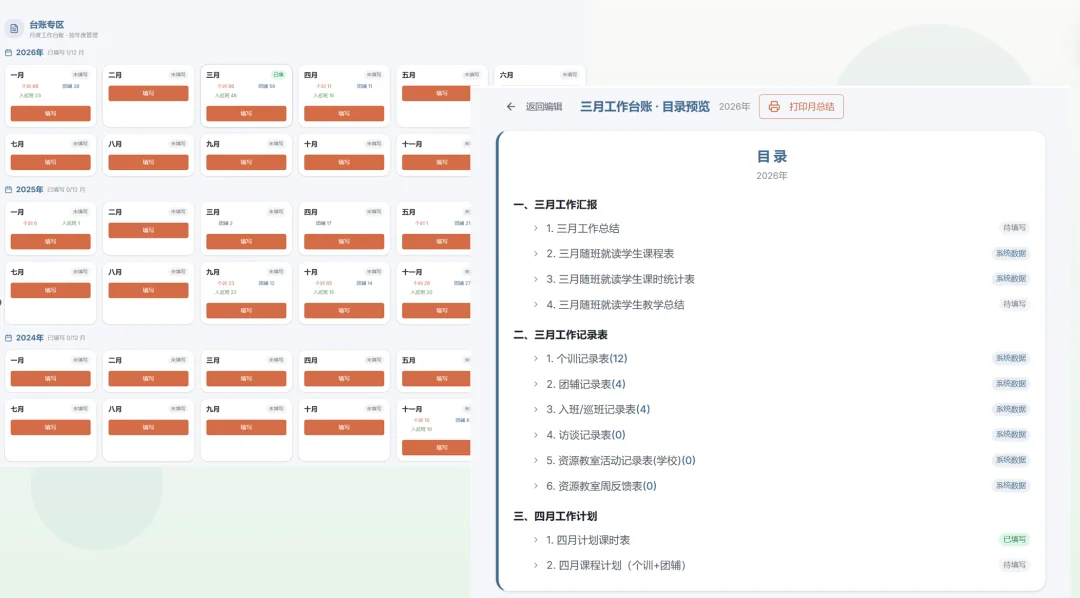The image size is (1080, 598).
Task: Click 填写 on the 2024 九月 card
Action: pos(246,427)
